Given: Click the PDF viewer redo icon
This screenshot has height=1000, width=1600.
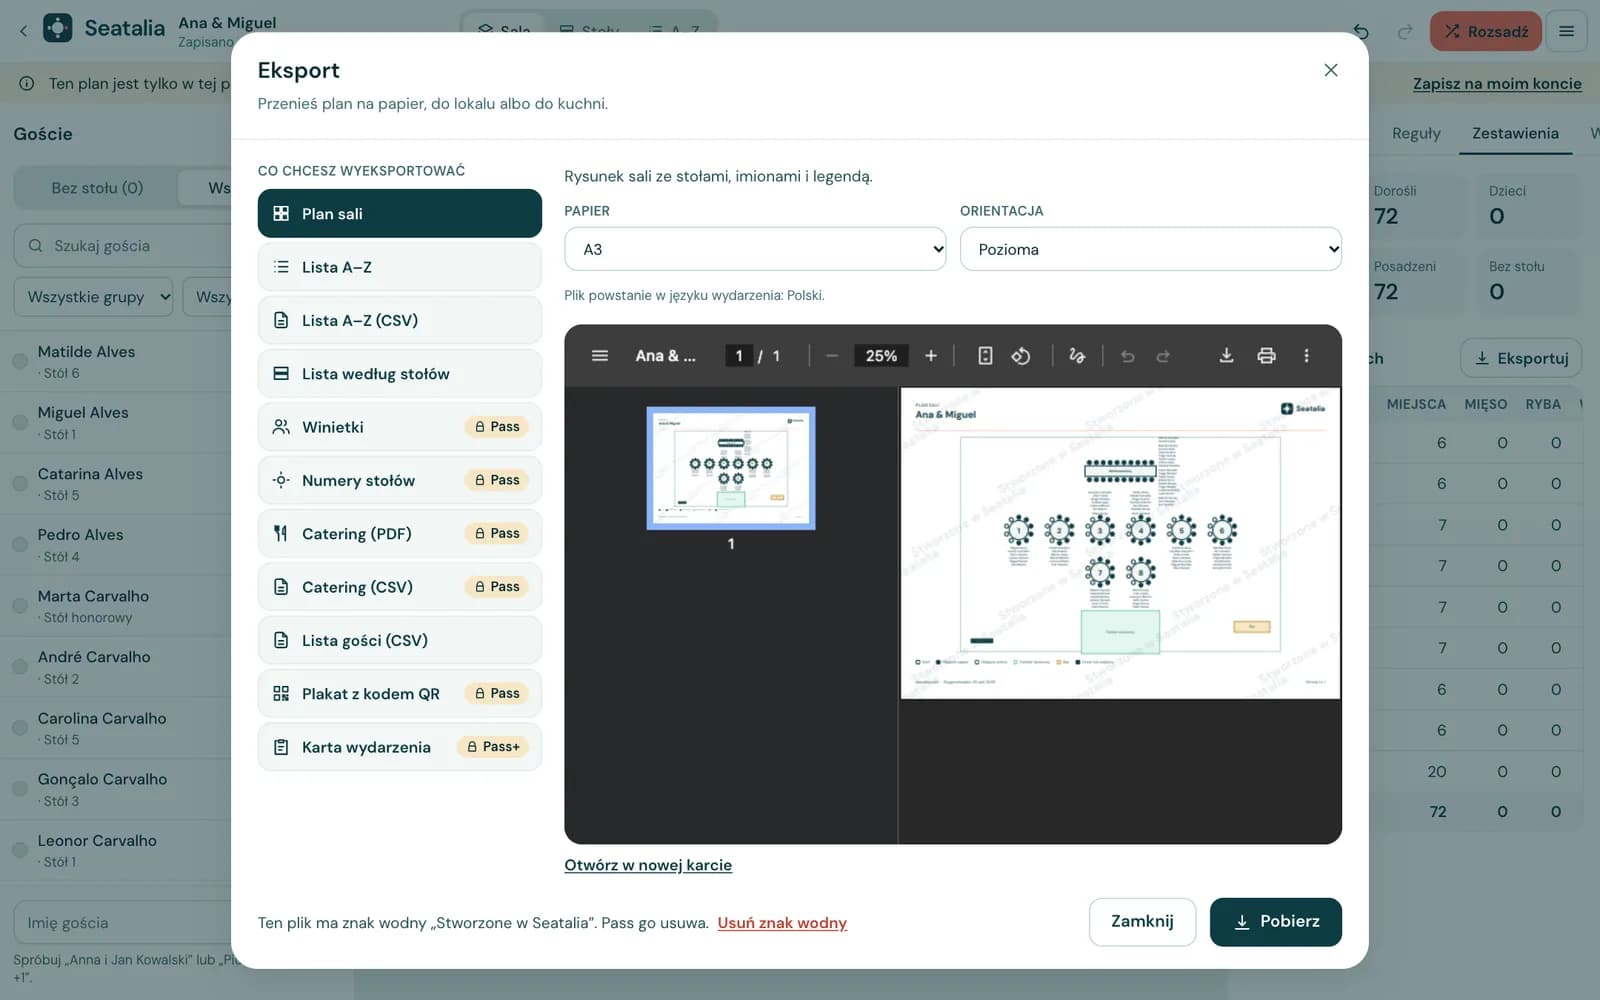Looking at the screenshot, I should [x=1163, y=356].
